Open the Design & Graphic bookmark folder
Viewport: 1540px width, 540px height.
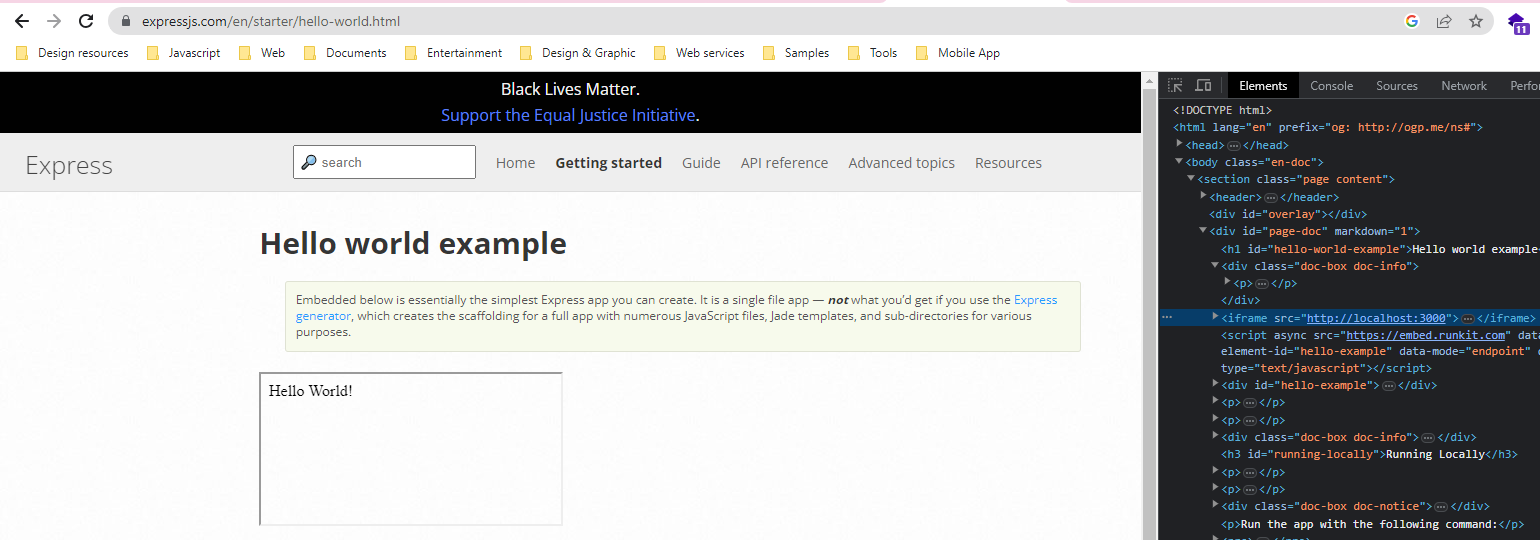click(x=578, y=53)
